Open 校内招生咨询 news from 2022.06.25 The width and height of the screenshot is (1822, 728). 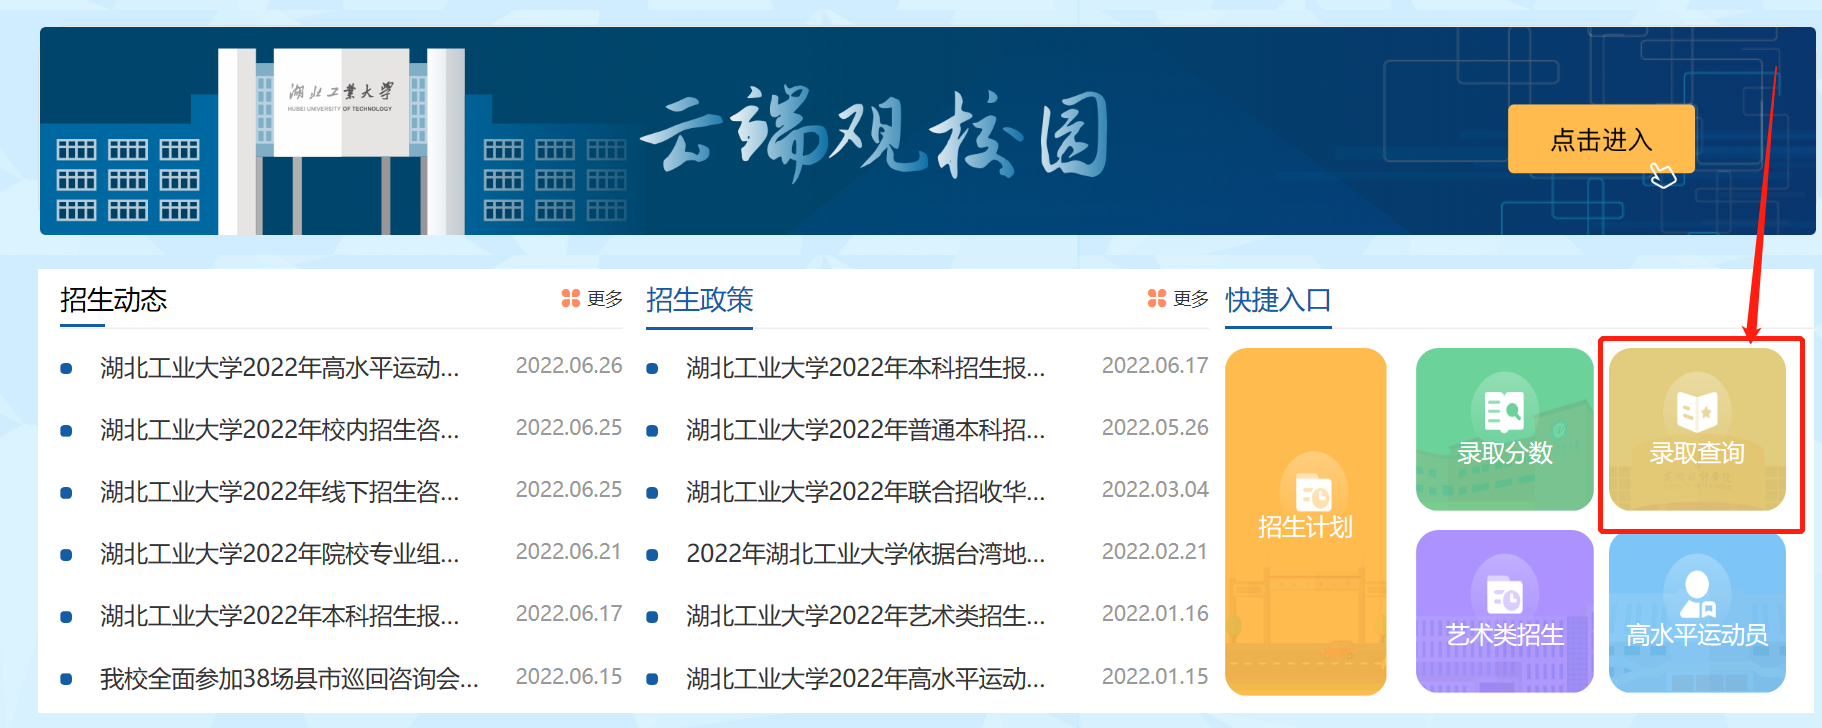[280, 430]
